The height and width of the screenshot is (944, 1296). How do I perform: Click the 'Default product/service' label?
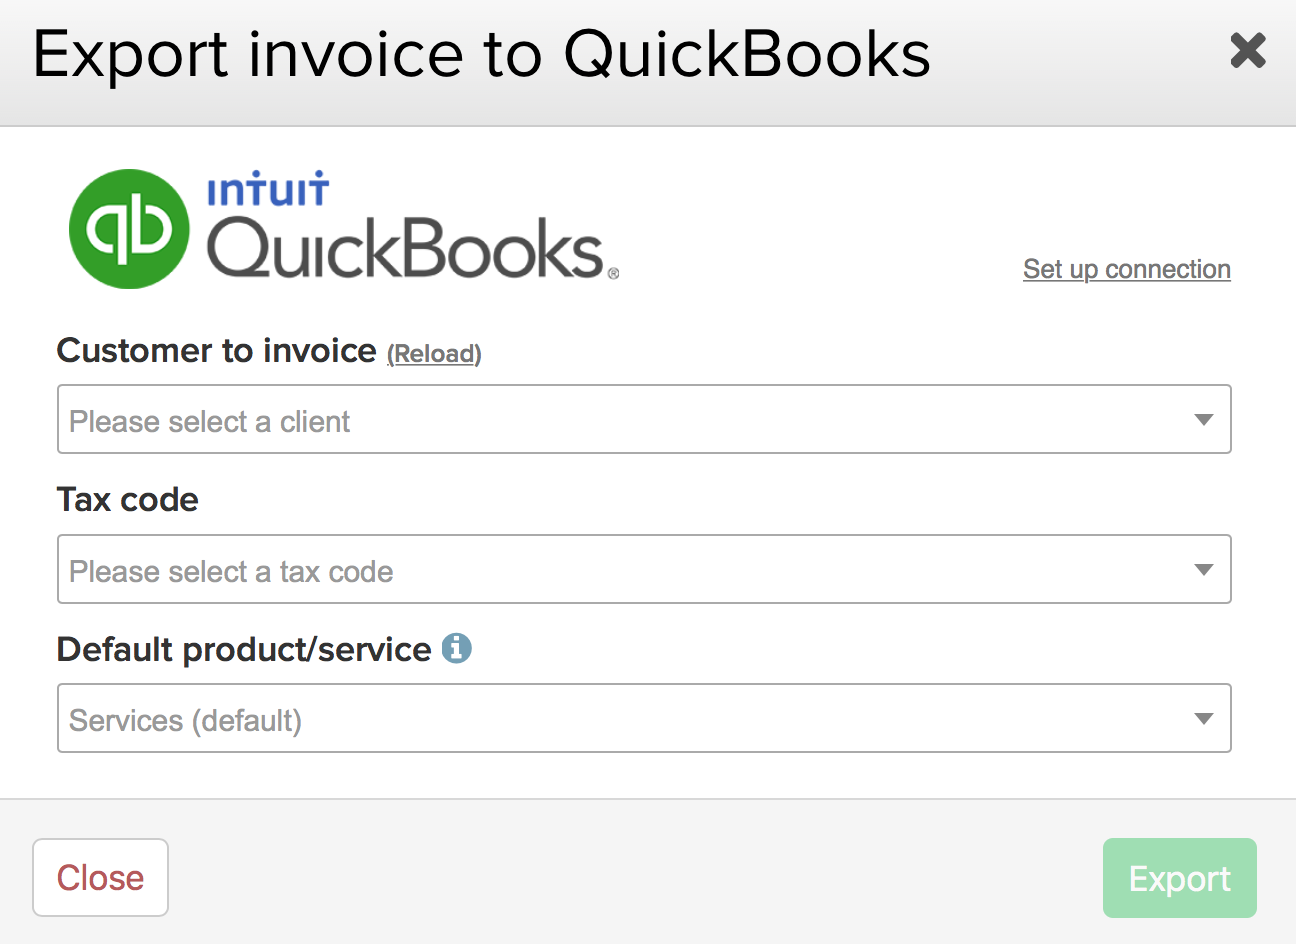tap(244, 649)
